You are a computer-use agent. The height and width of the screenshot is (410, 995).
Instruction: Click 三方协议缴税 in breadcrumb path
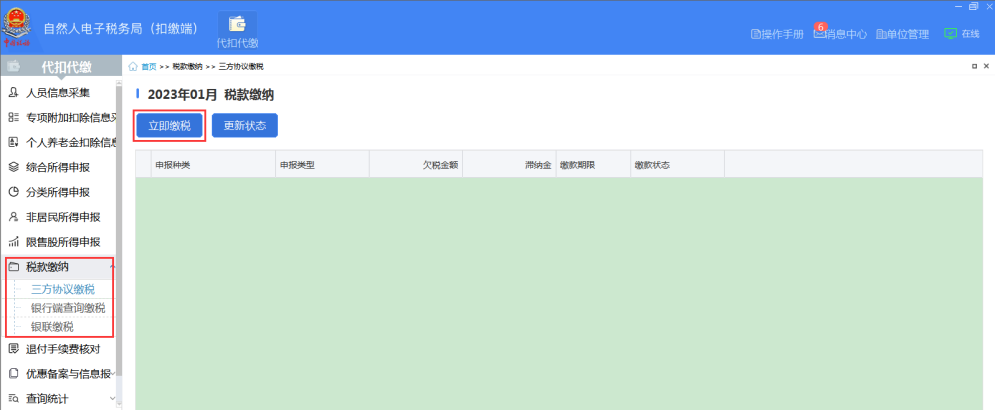click(241, 67)
